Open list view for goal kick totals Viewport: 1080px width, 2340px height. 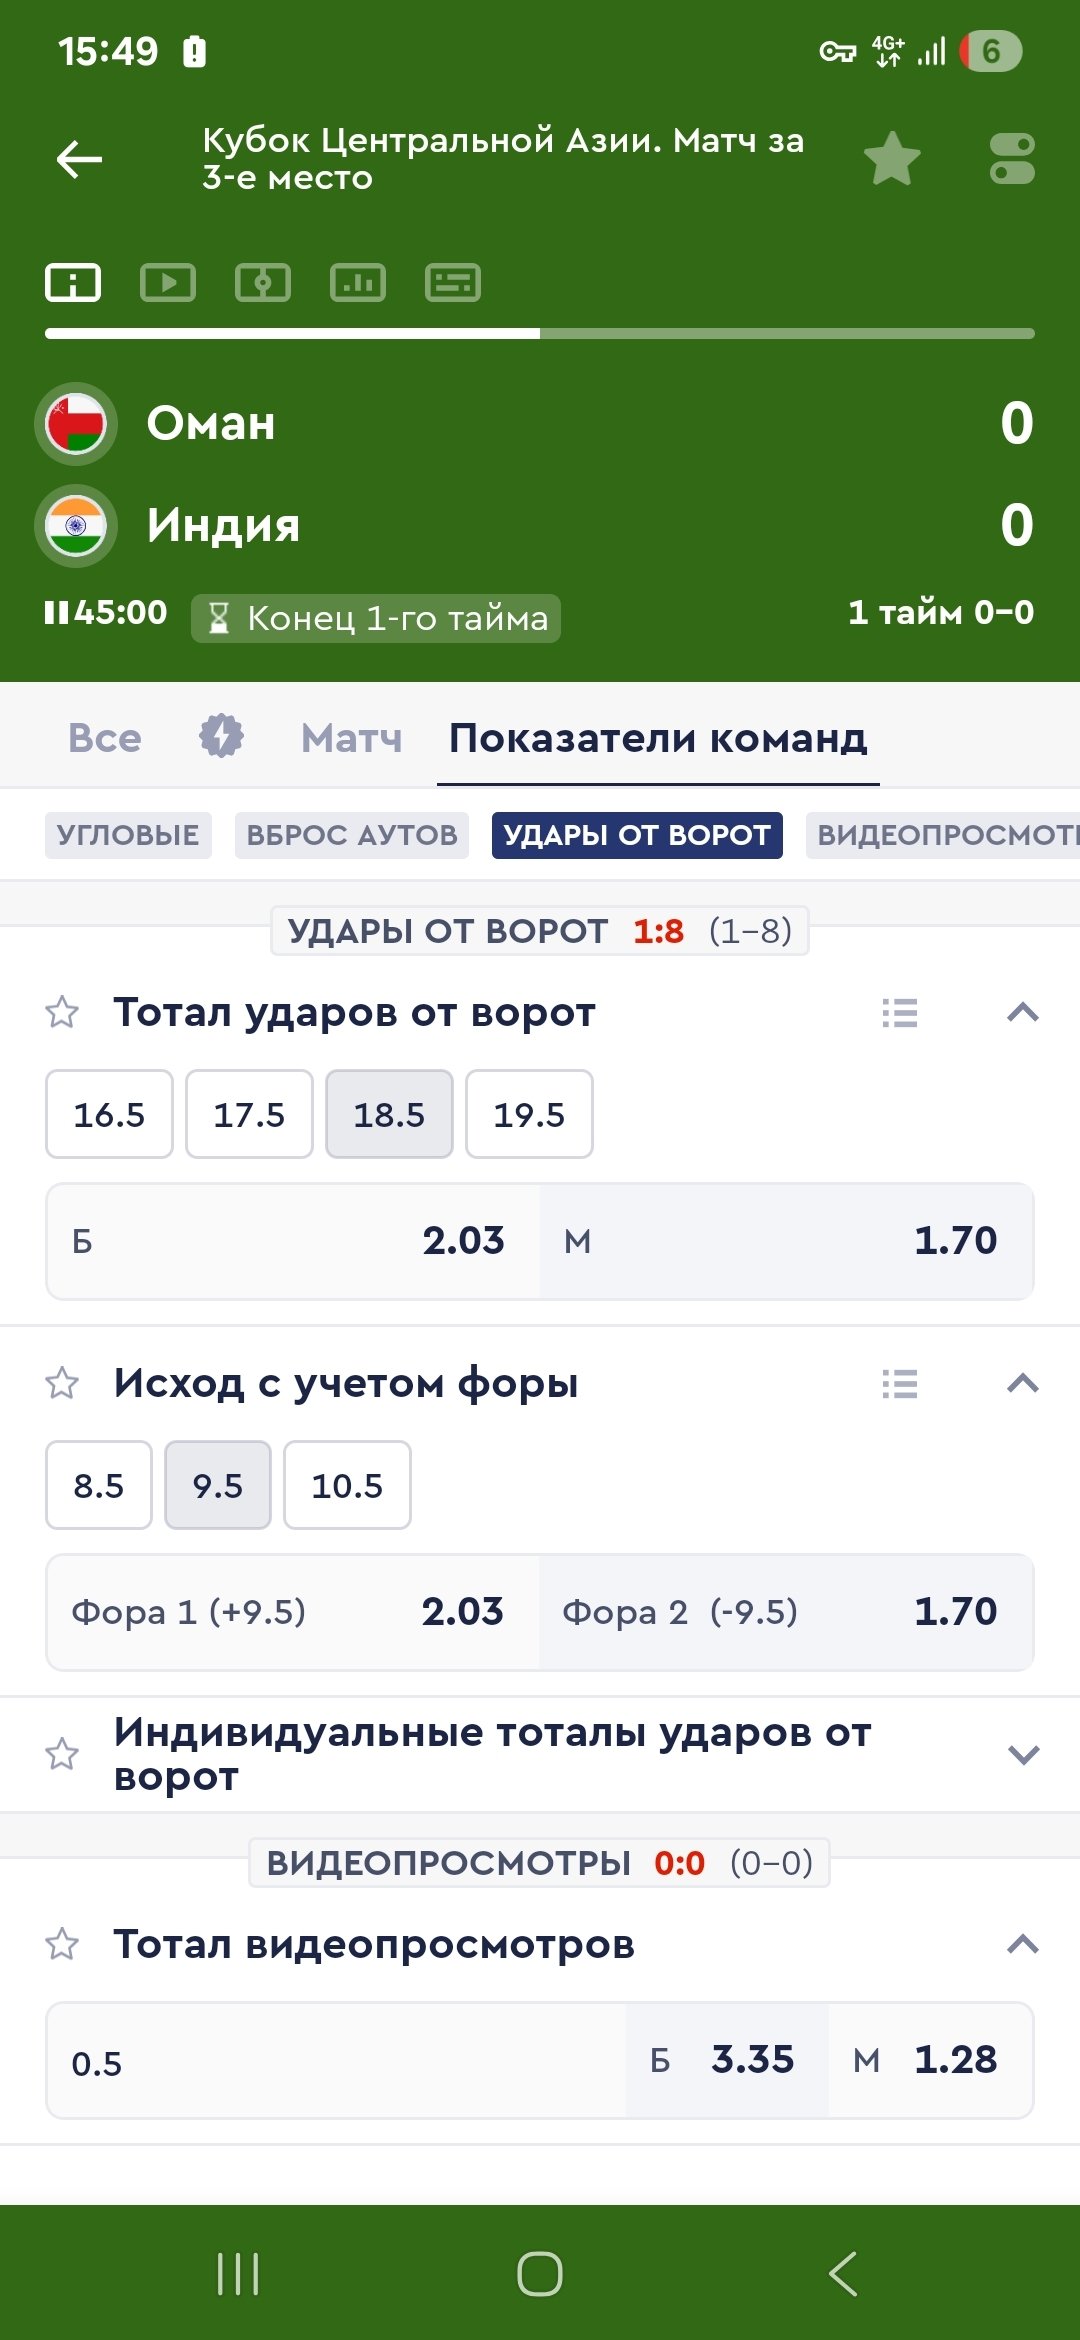click(x=900, y=1013)
